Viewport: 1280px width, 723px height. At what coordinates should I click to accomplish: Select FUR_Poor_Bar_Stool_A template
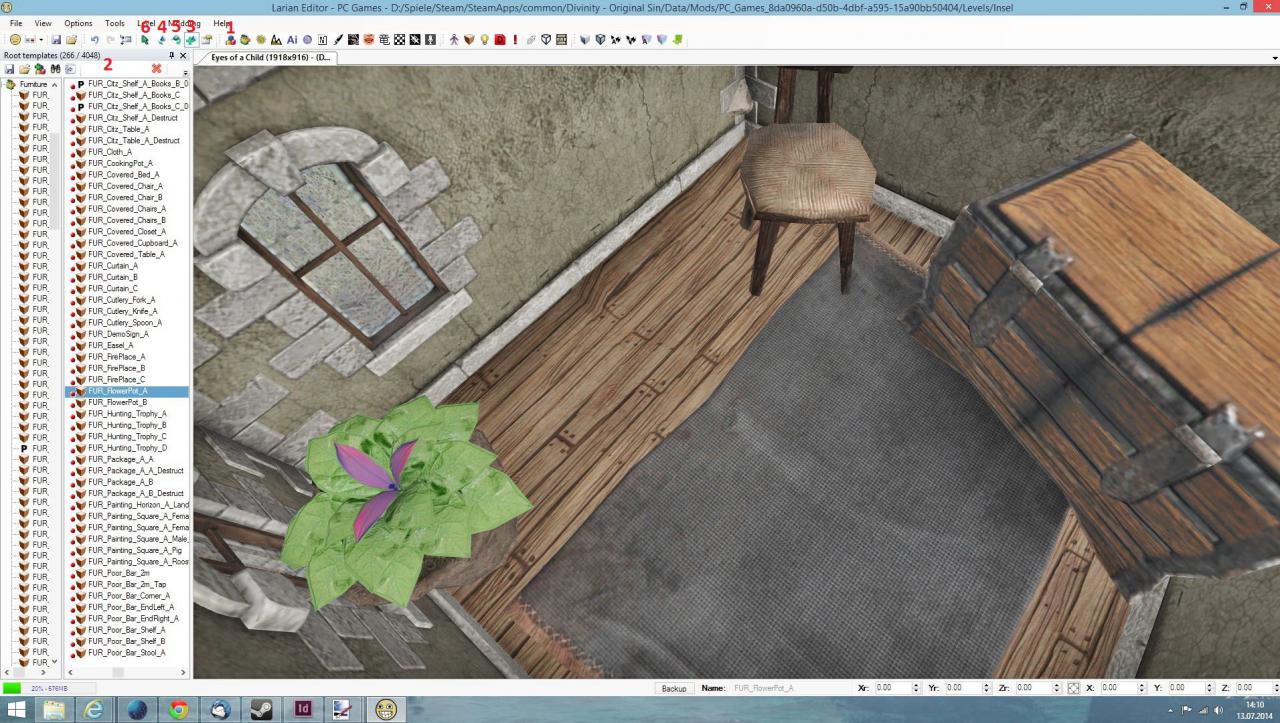tap(126, 653)
